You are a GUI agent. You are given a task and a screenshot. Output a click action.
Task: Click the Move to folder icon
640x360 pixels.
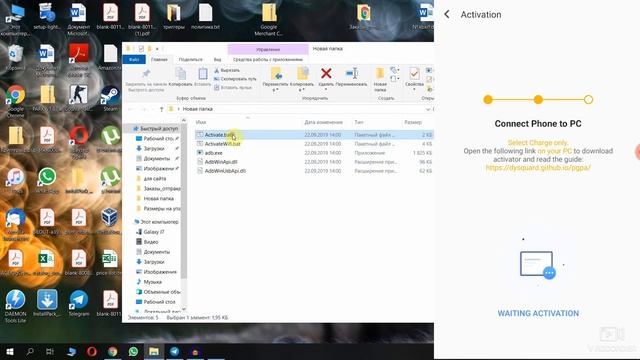click(x=276, y=74)
